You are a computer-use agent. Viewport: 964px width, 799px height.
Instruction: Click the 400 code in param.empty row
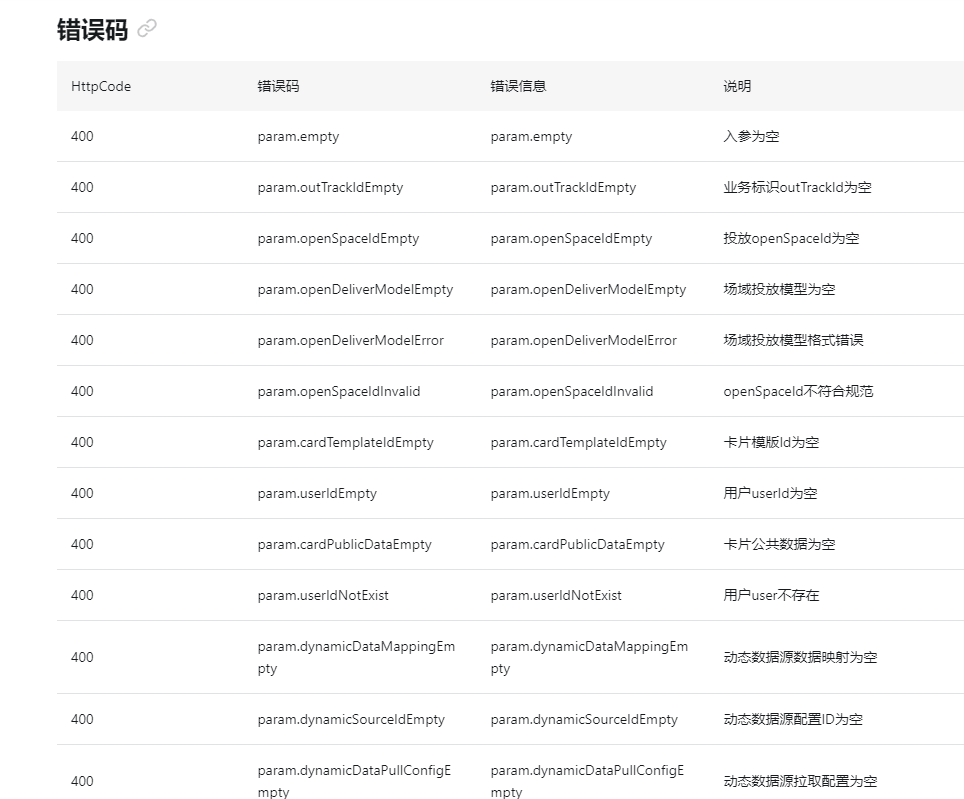coord(82,136)
